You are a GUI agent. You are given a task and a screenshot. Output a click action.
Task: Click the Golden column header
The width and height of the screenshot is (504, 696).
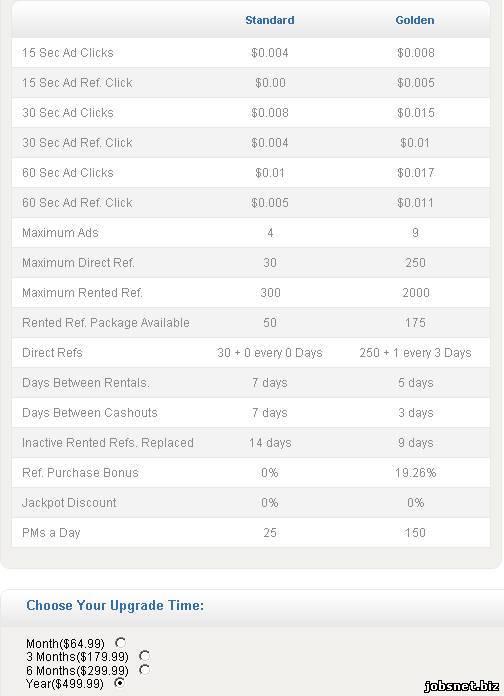[x=415, y=20]
